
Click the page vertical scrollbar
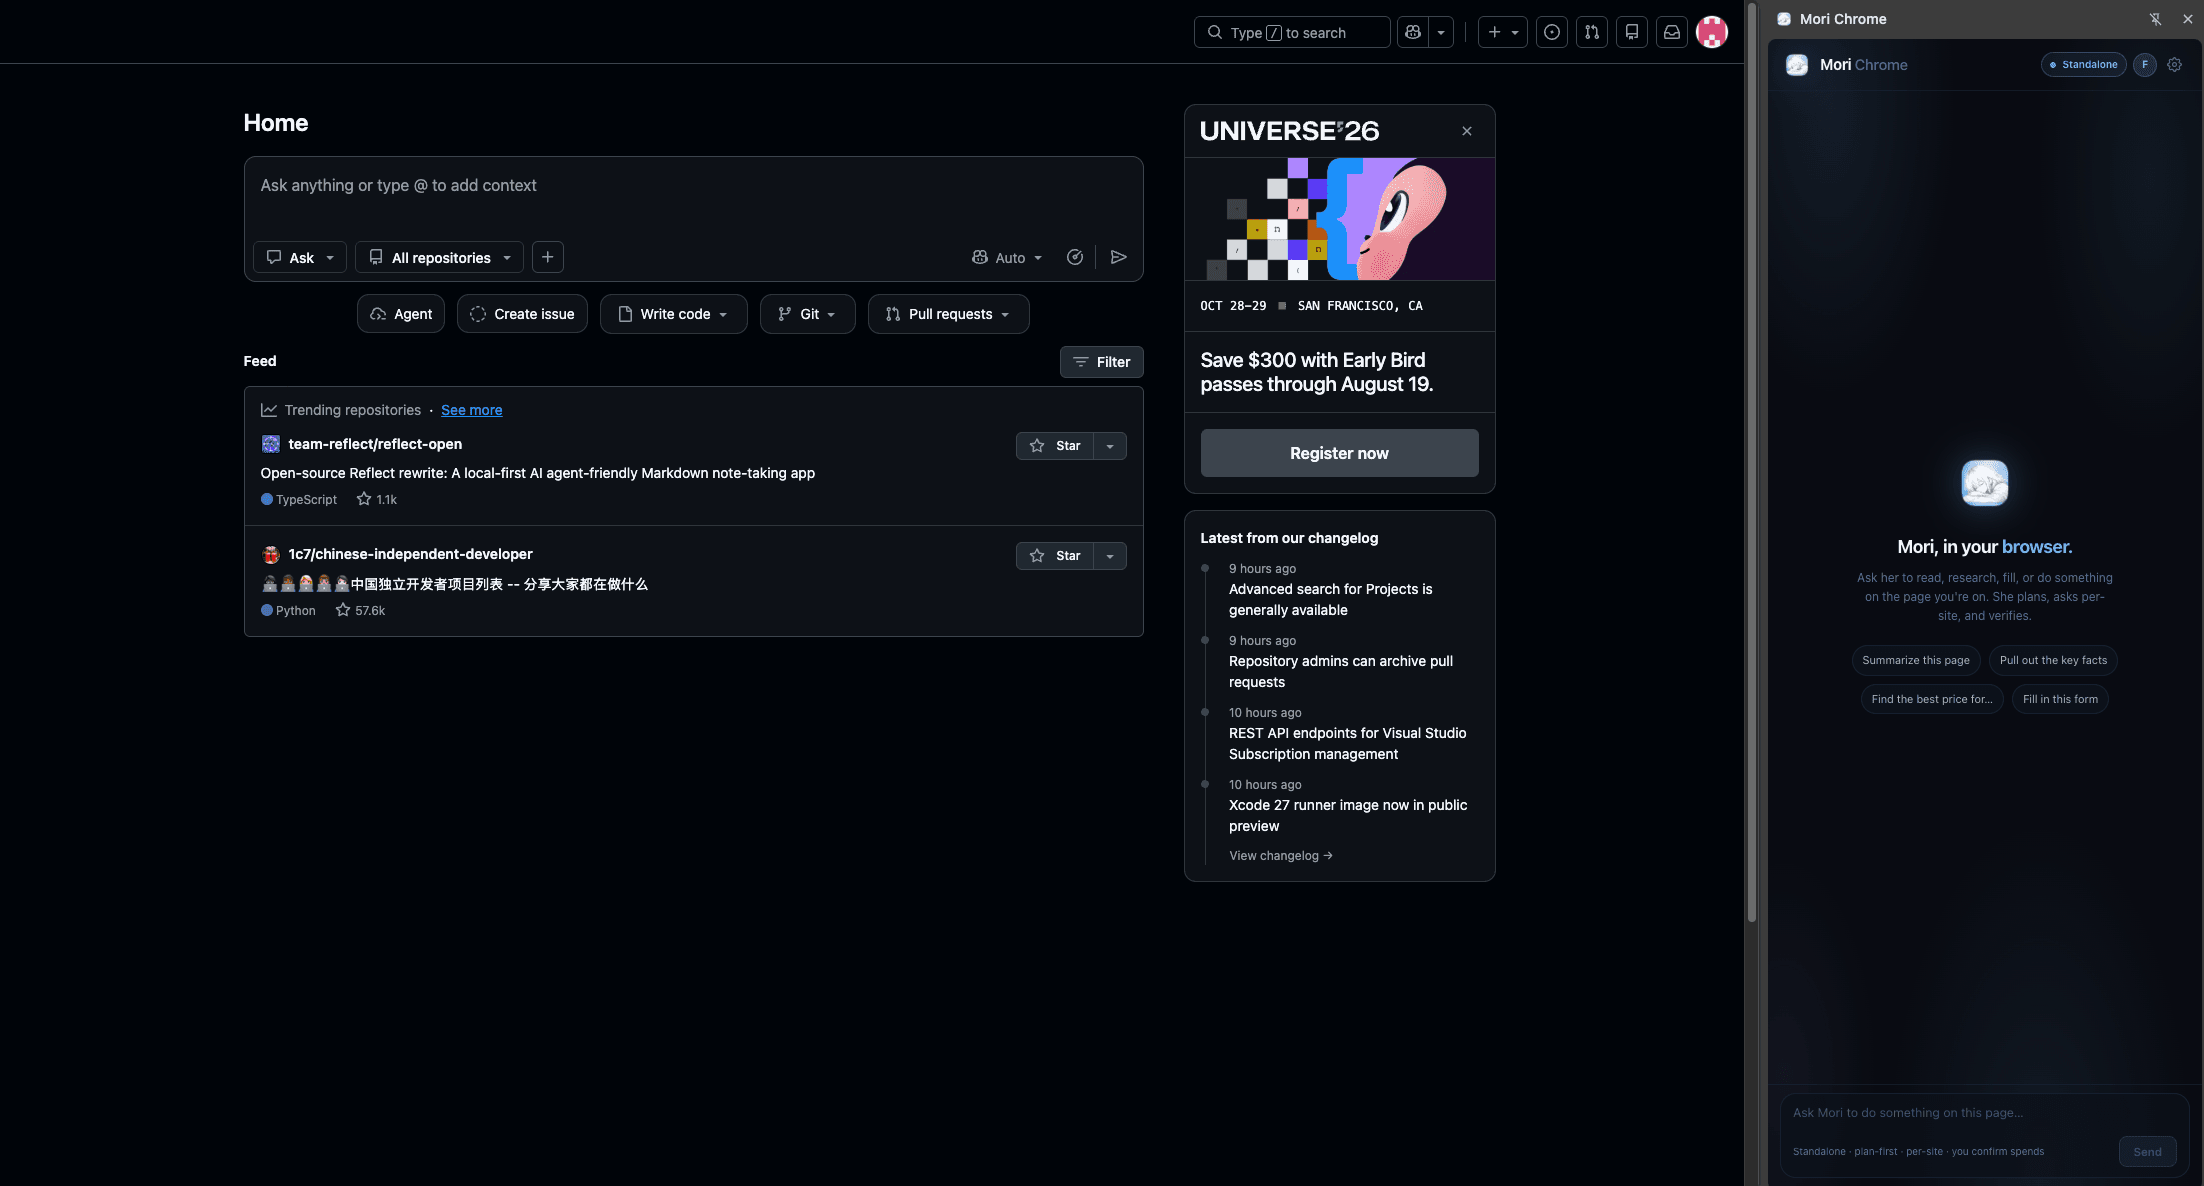(1752, 460)
